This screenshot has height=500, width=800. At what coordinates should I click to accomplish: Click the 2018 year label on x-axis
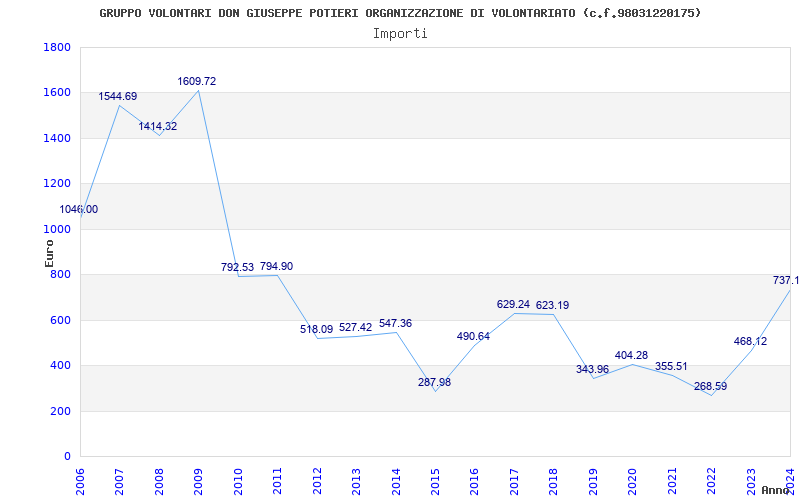(554, 481)
